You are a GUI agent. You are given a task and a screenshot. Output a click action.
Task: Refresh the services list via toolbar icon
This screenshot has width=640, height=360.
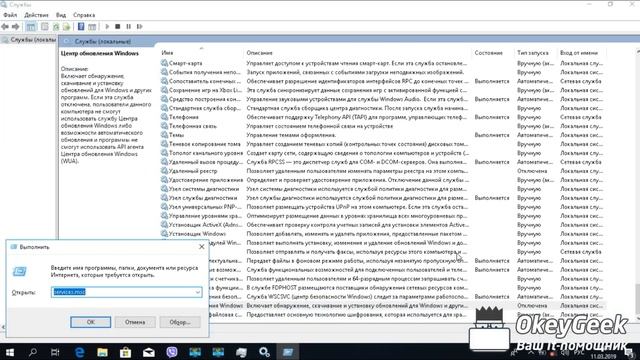tap(56, 27)
